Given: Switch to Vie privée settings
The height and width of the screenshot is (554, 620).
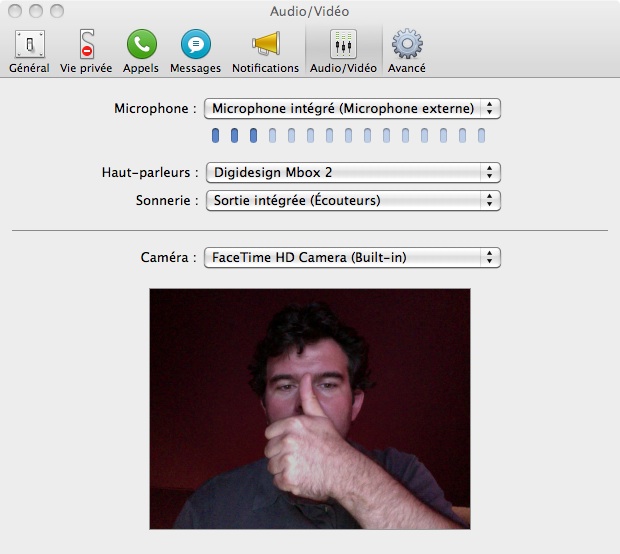Looking at the screenshot, I should click(86, 50).
